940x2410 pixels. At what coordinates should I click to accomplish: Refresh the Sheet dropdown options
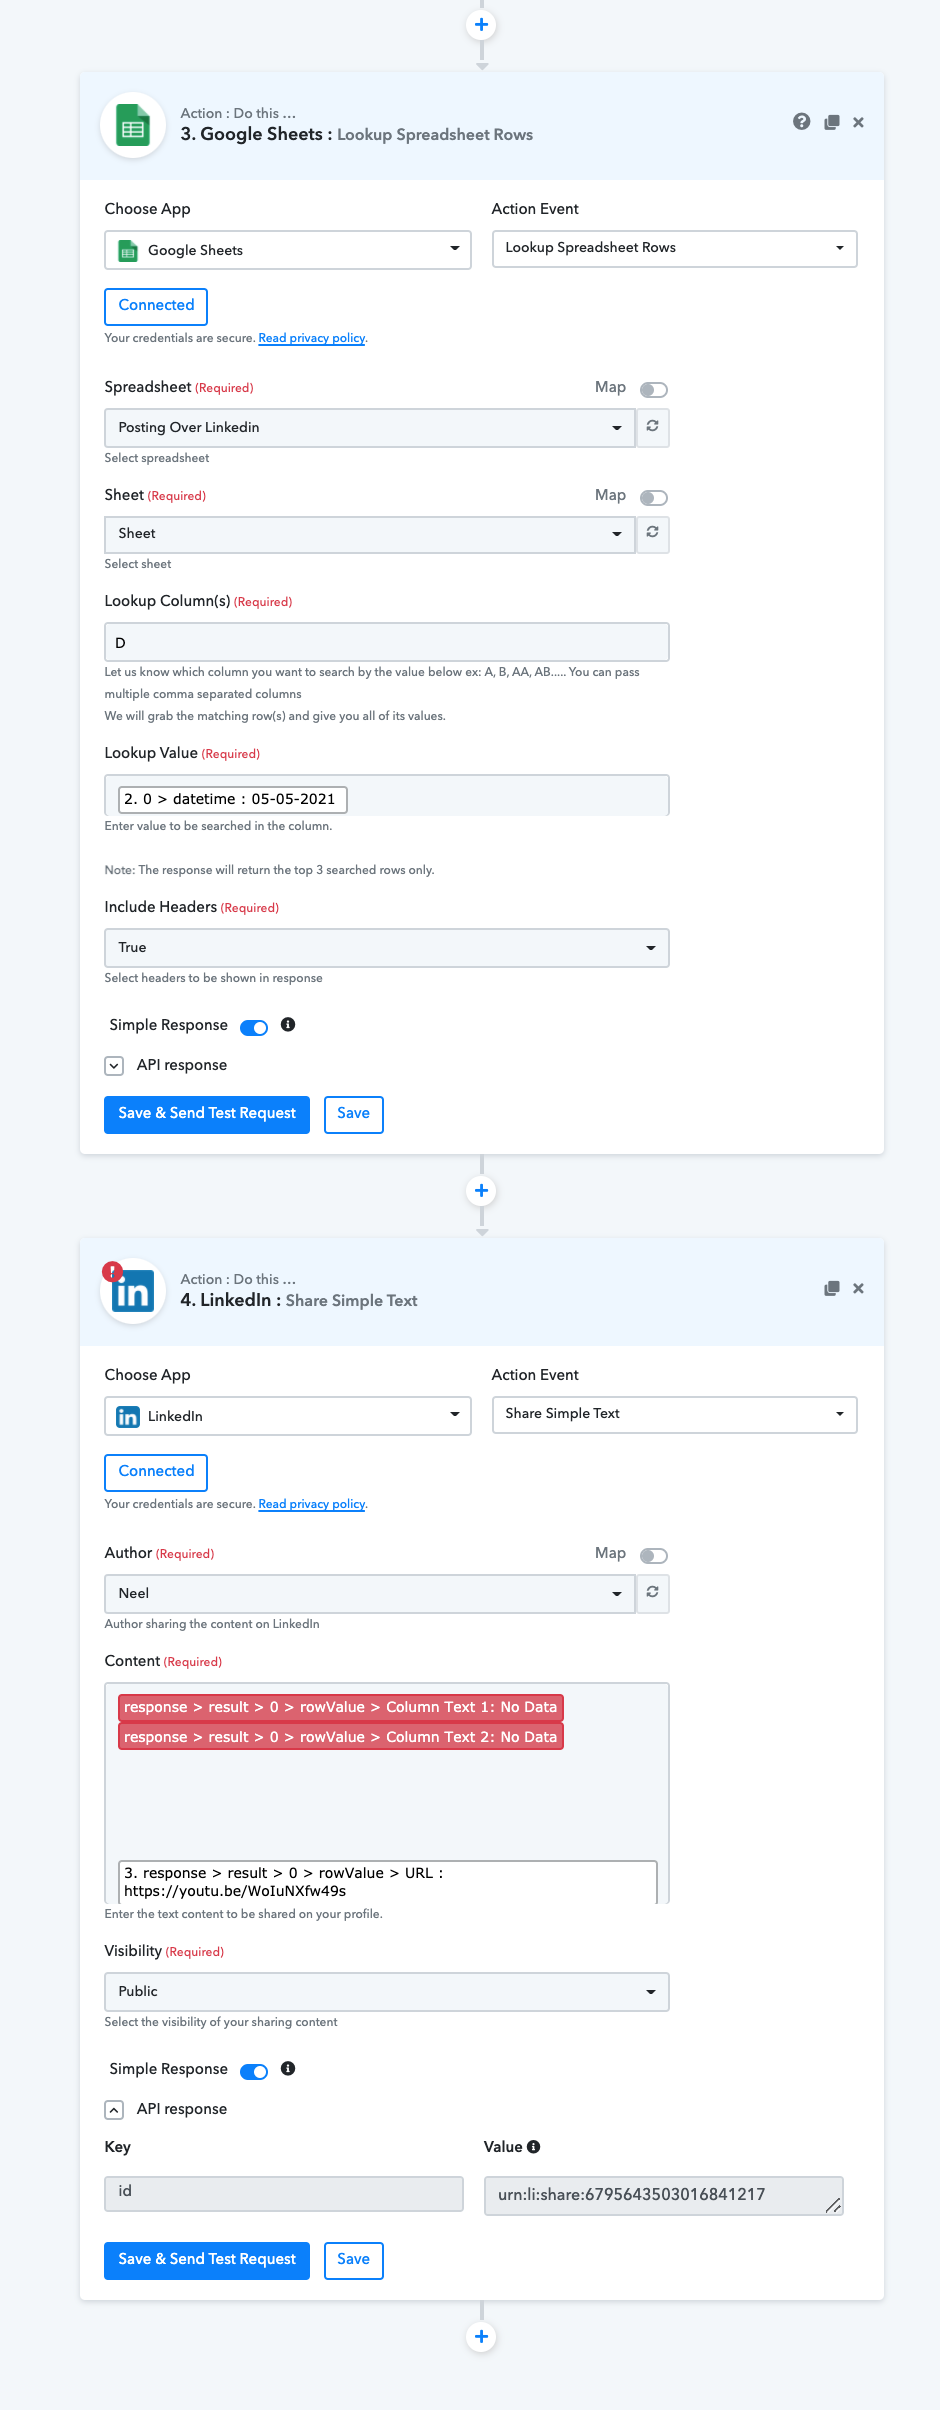pos(652,533)
